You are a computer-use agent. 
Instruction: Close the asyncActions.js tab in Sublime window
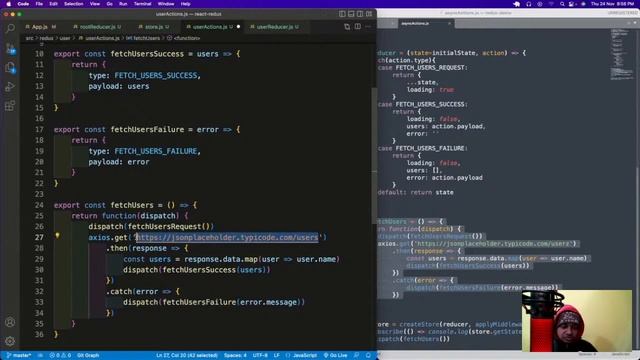coord(449,24)
